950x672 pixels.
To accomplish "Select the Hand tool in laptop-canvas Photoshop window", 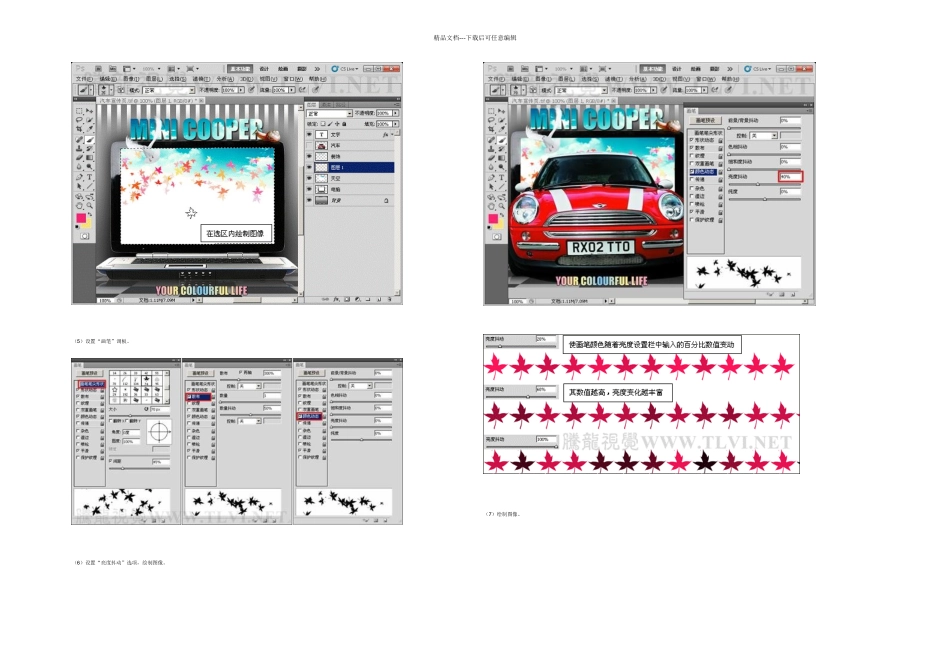I will point(79,206).
